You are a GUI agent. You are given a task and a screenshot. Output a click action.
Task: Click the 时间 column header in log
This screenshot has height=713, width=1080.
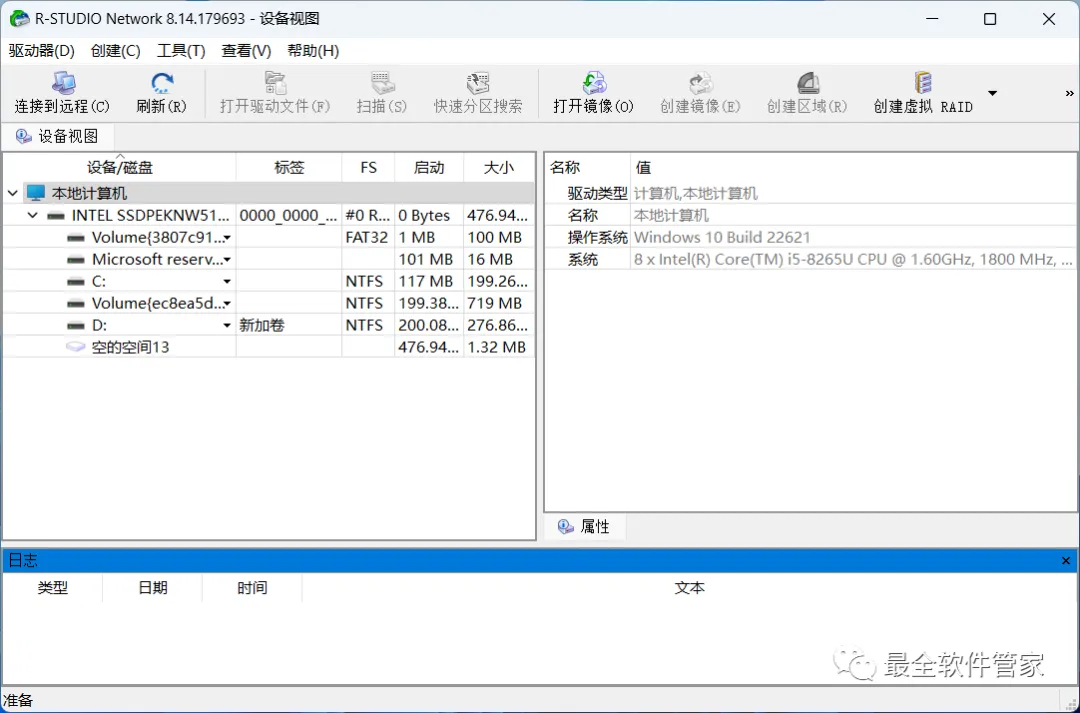(252, 588)
